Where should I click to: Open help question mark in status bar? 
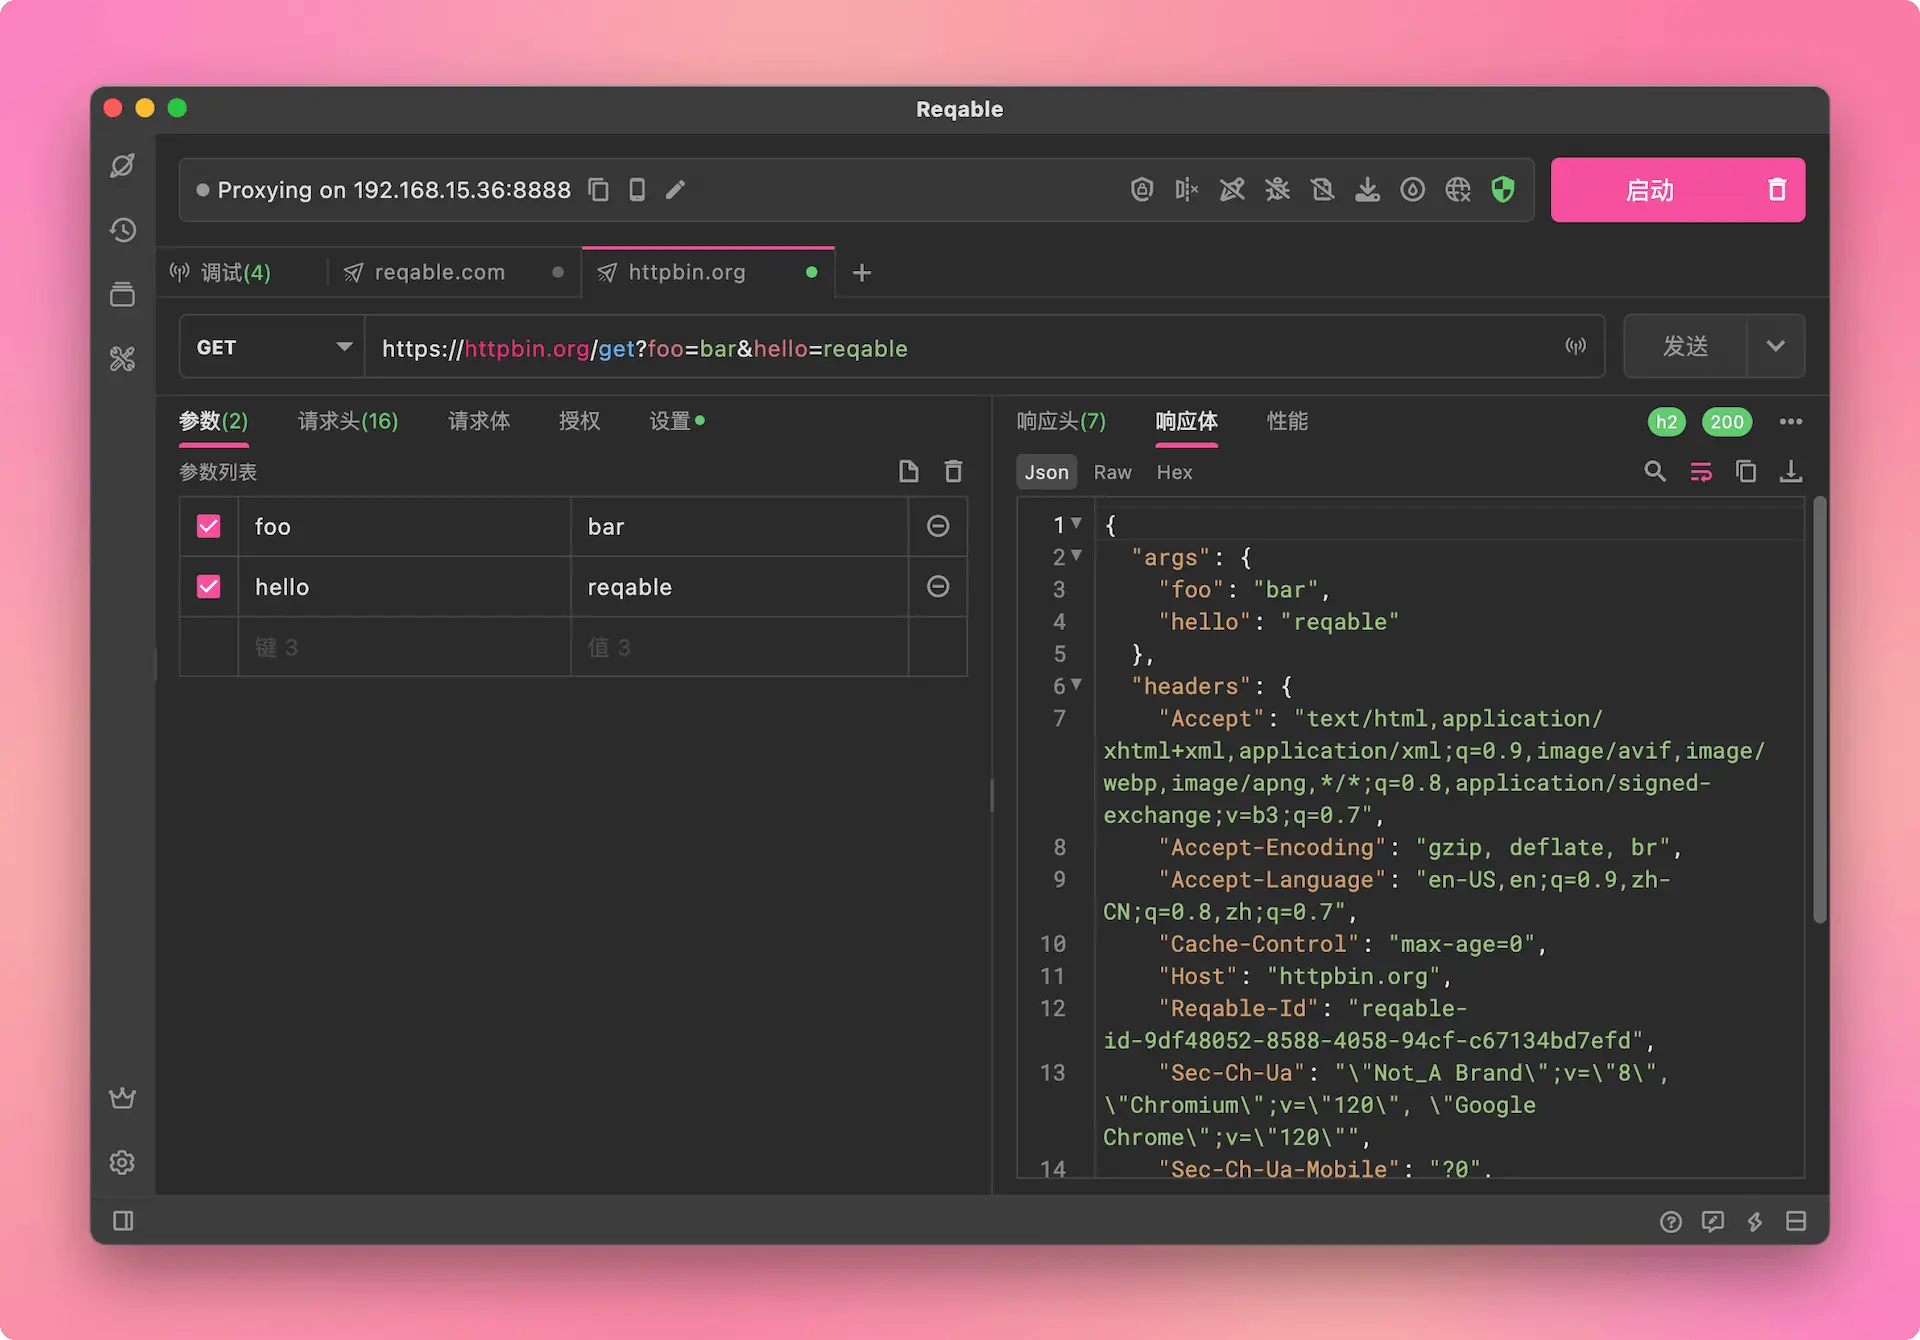pos(1671,1221)
